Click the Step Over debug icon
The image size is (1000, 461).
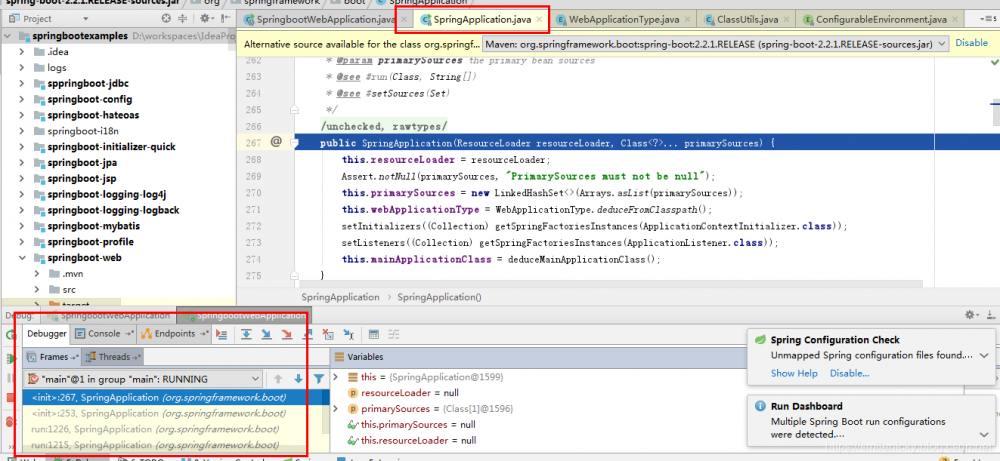coord(246,334)
